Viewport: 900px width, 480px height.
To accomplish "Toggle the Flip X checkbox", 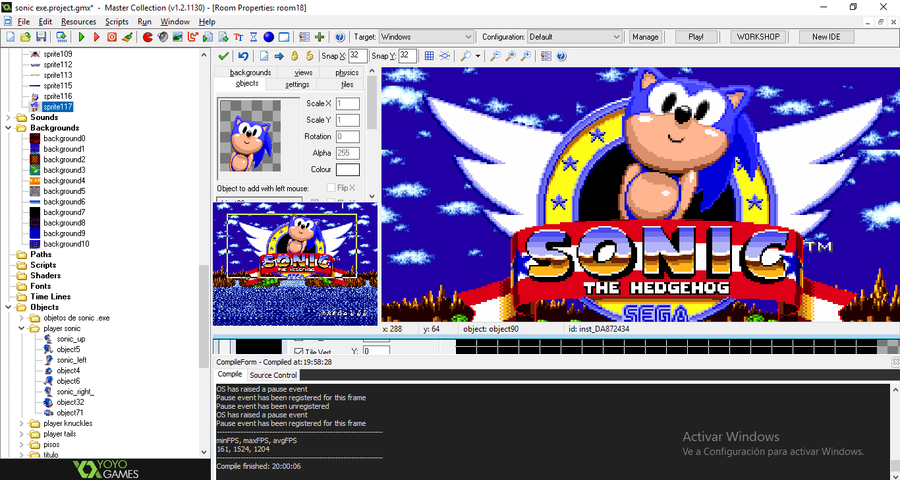I will [x=331, y=188].
